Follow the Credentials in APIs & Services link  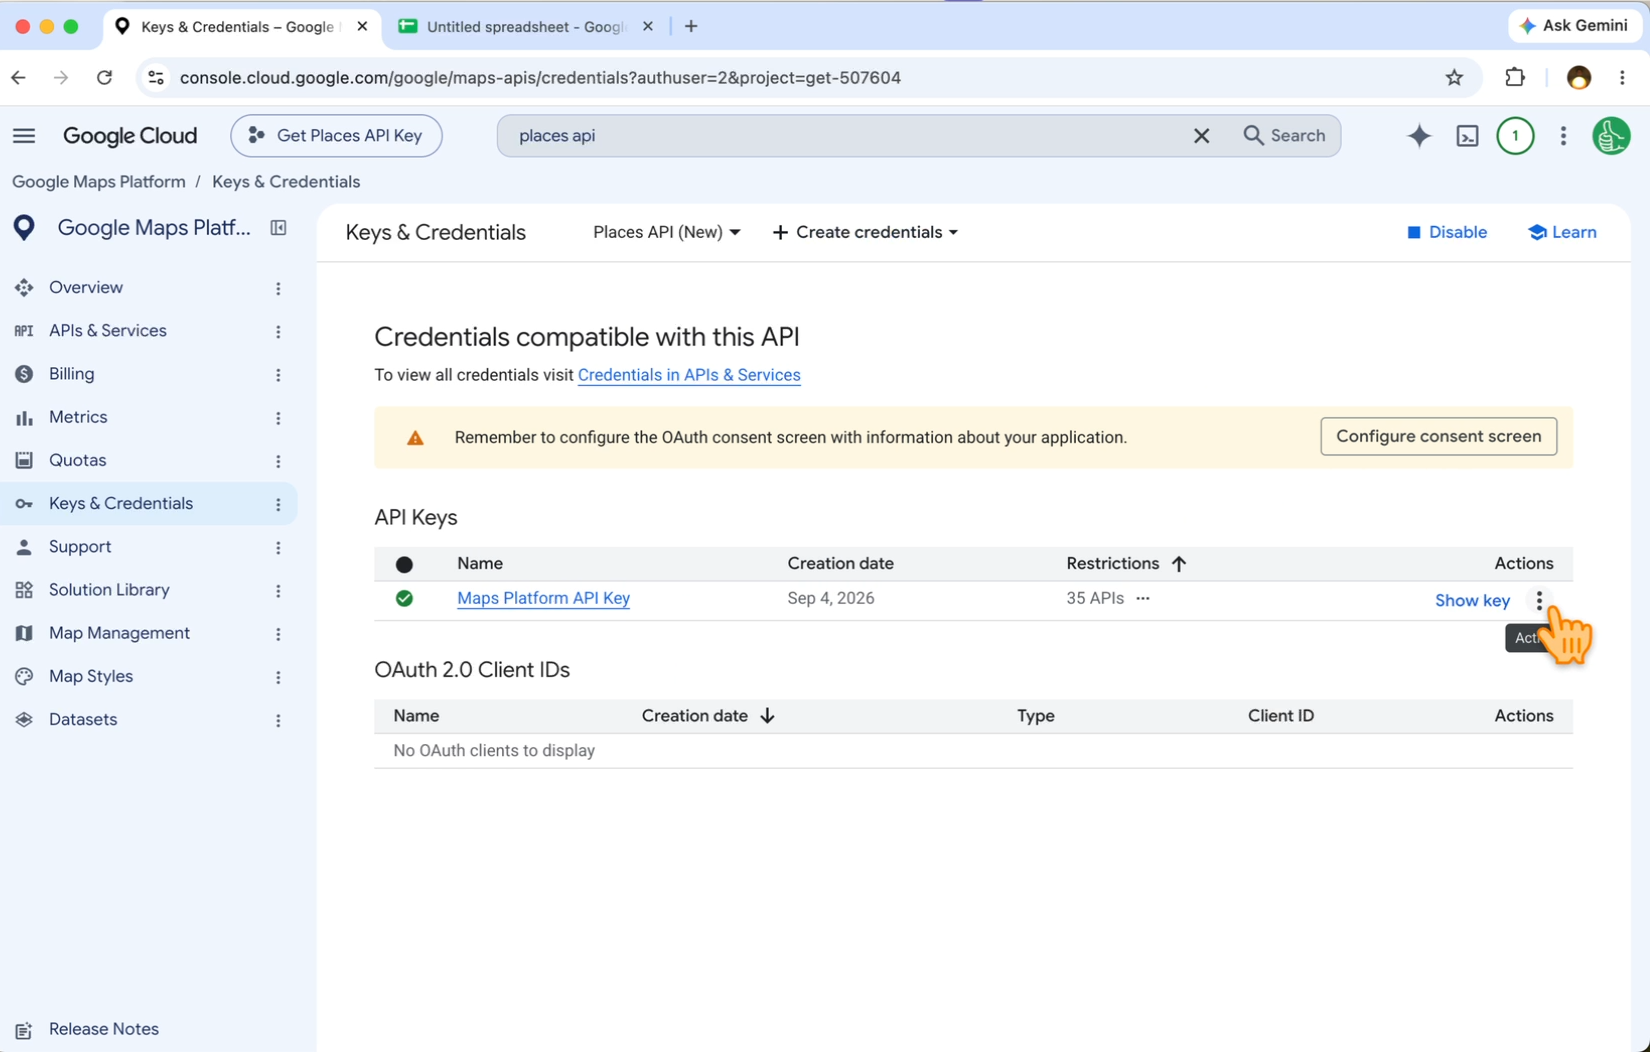(689, 375)
